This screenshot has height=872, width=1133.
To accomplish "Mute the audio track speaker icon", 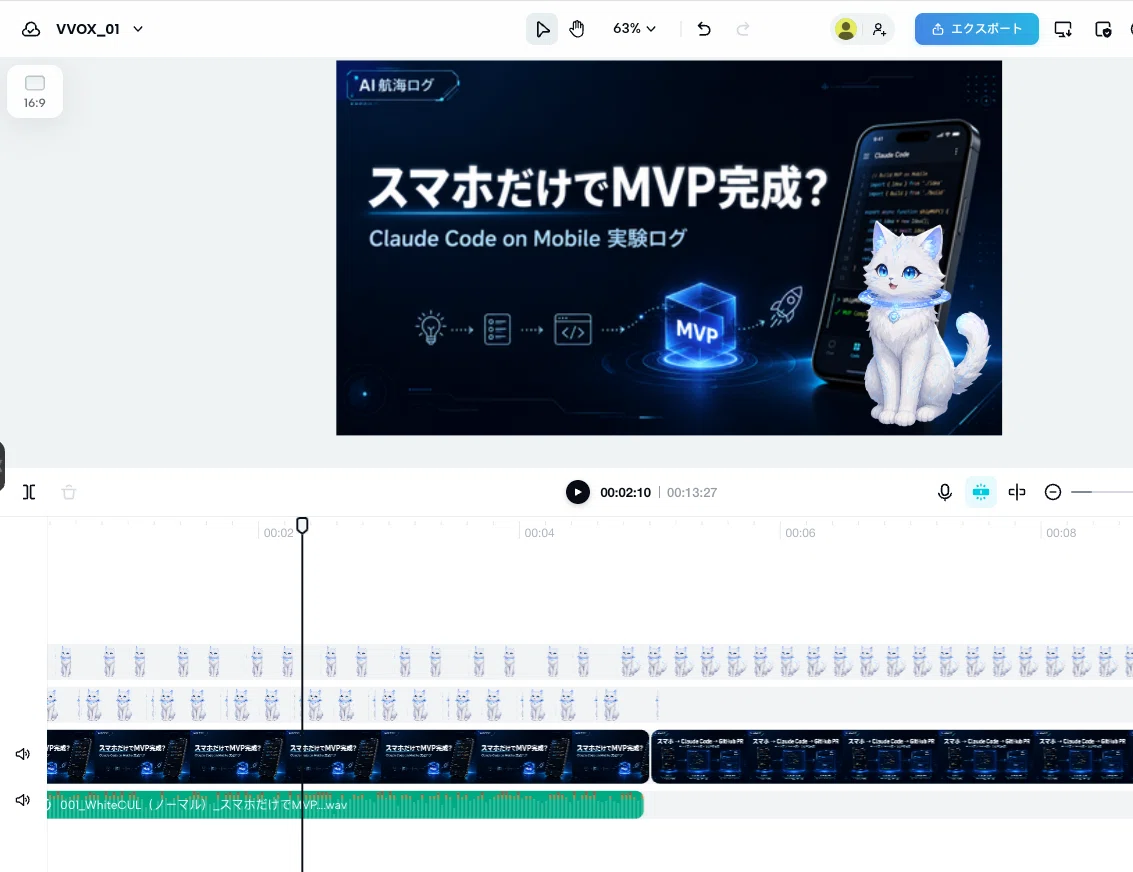I will point(22,800).
